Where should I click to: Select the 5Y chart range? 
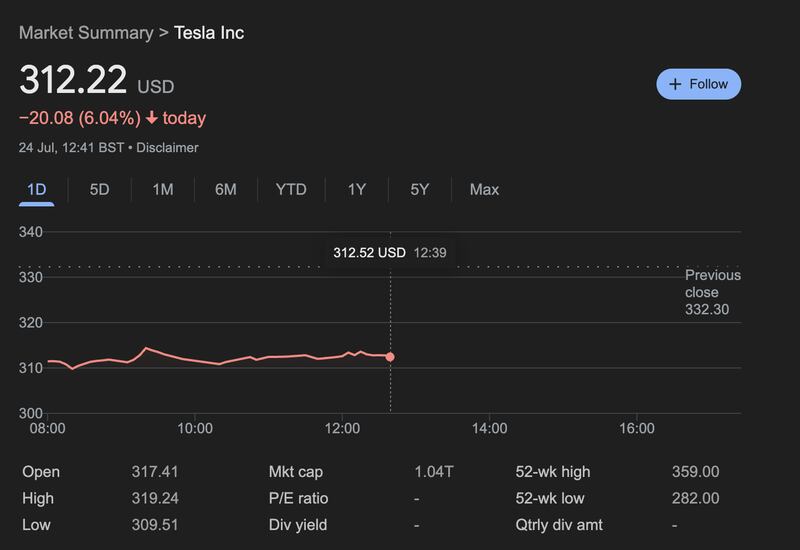[419, 189]
